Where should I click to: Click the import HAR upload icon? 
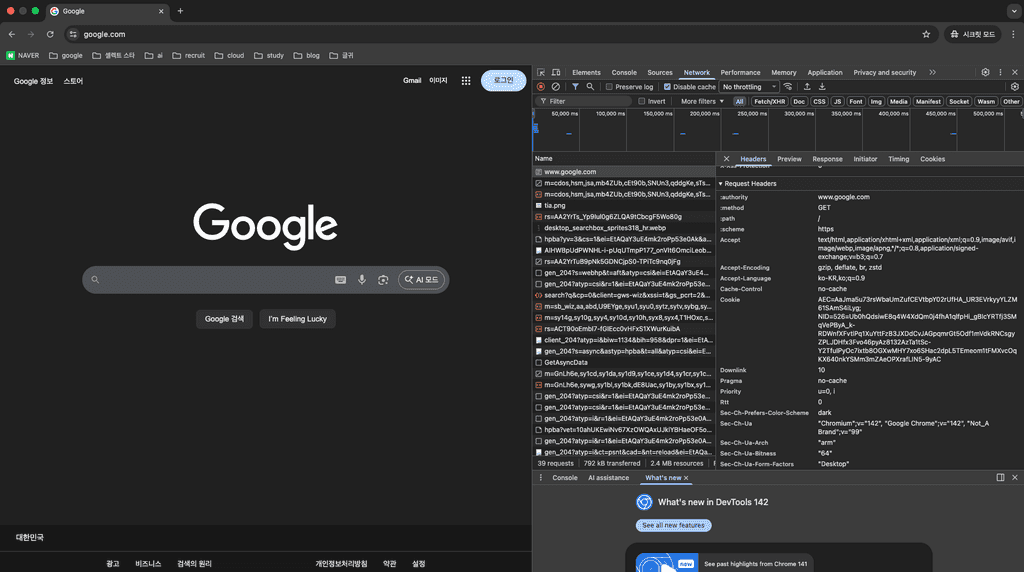point(805,87)
